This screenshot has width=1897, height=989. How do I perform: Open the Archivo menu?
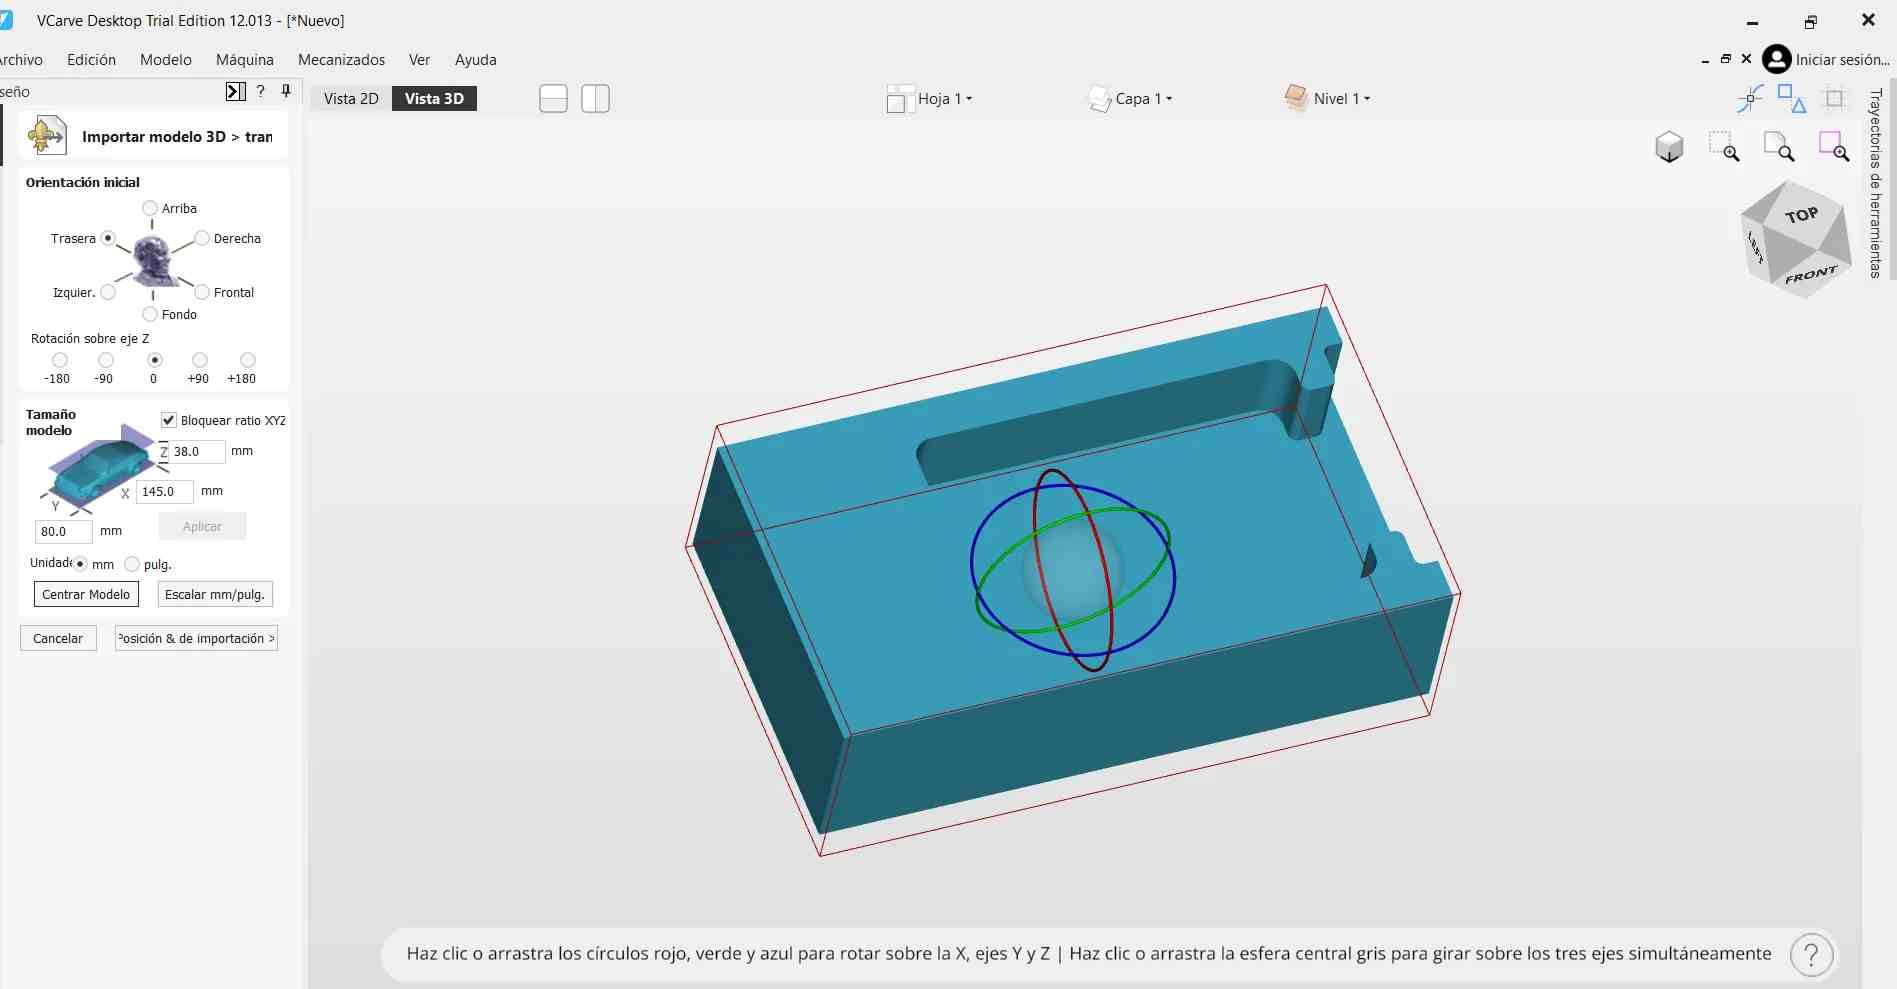21,60
